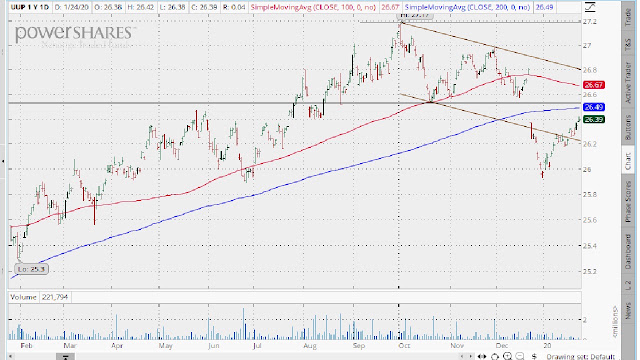Open the Phase Scores sidebar tab
The image size is (640, 360).
click(629, 202)
